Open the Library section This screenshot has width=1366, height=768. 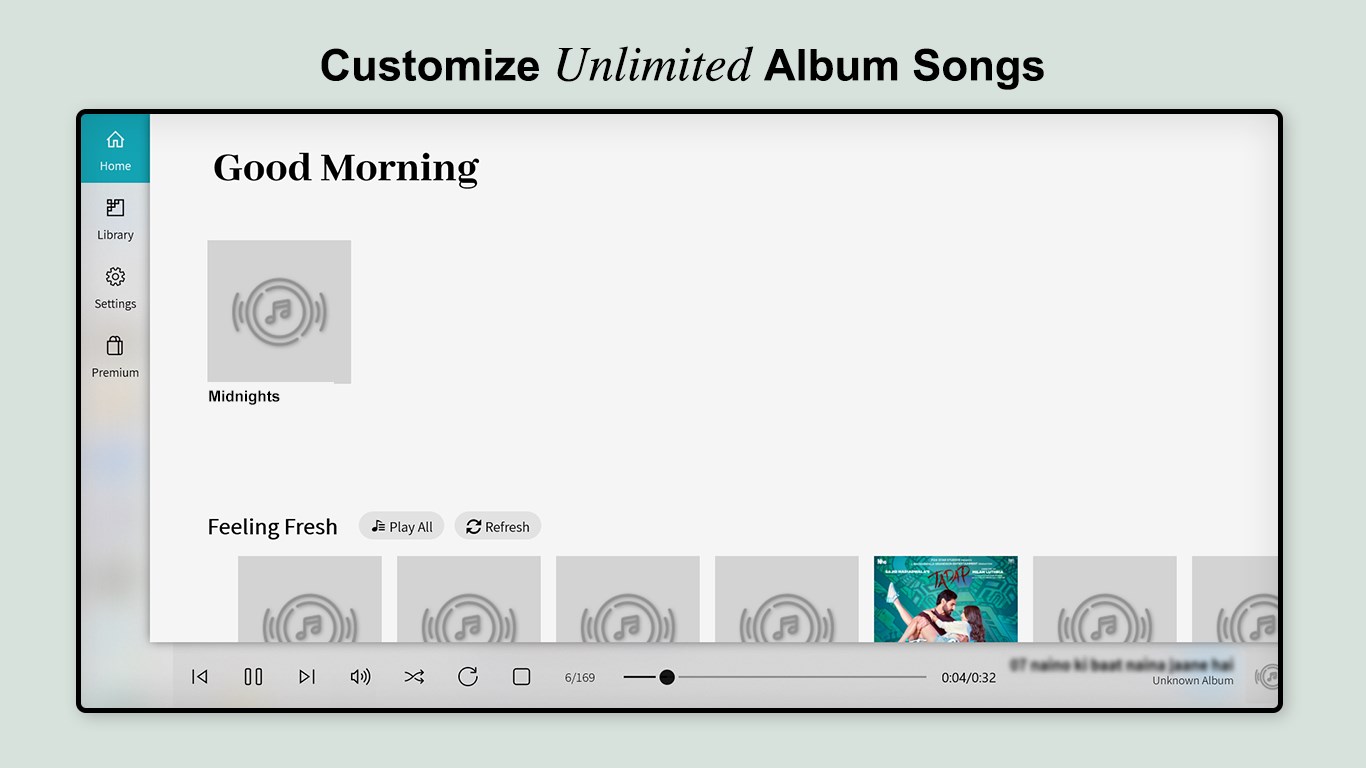click(x=115, y=218)
